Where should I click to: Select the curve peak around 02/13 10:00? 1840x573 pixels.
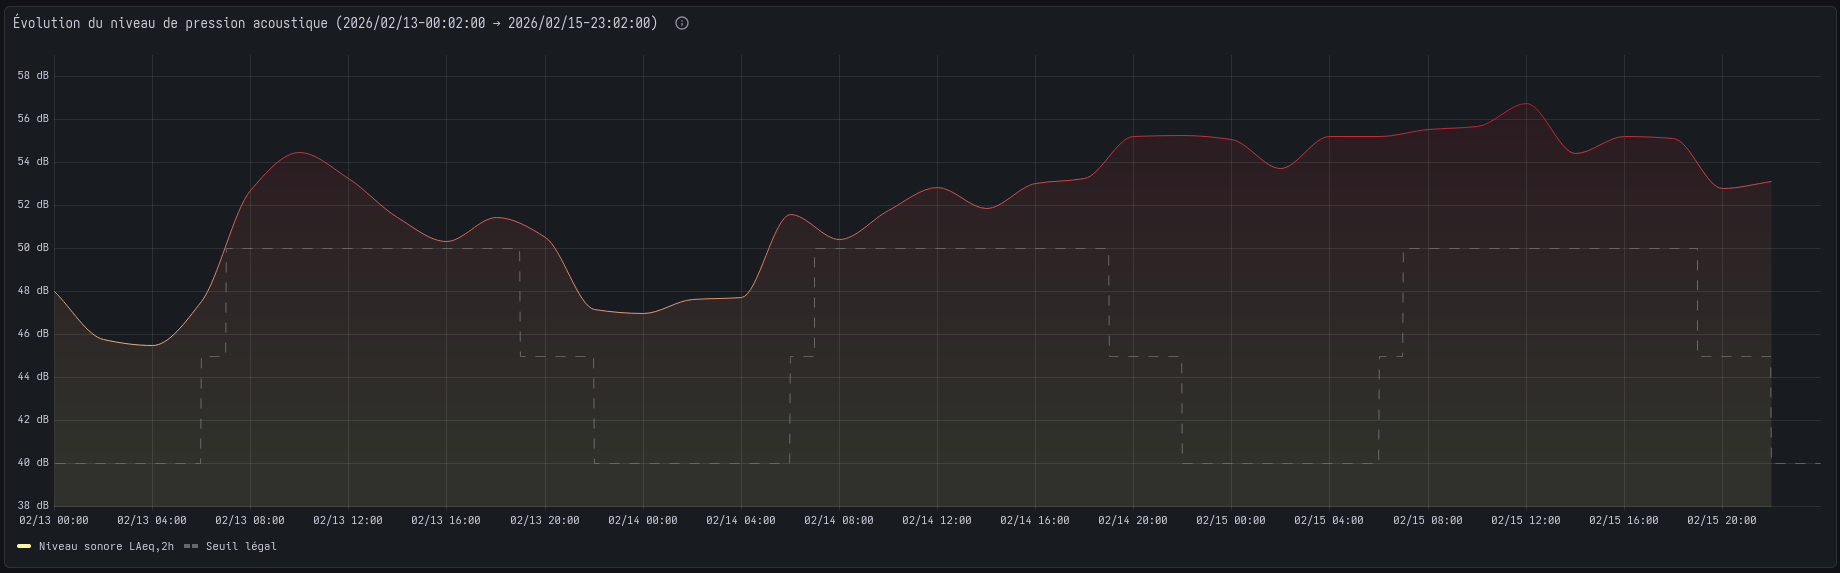(x=299, y=153)
